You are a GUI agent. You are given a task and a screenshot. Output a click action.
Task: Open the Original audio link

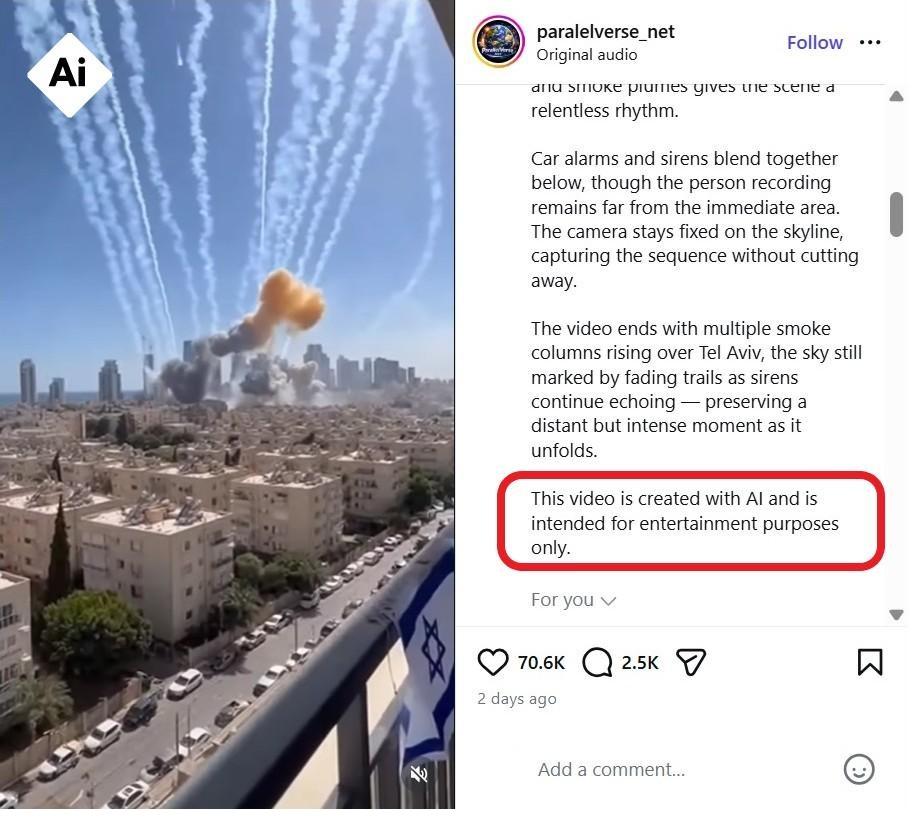[586, 55]
